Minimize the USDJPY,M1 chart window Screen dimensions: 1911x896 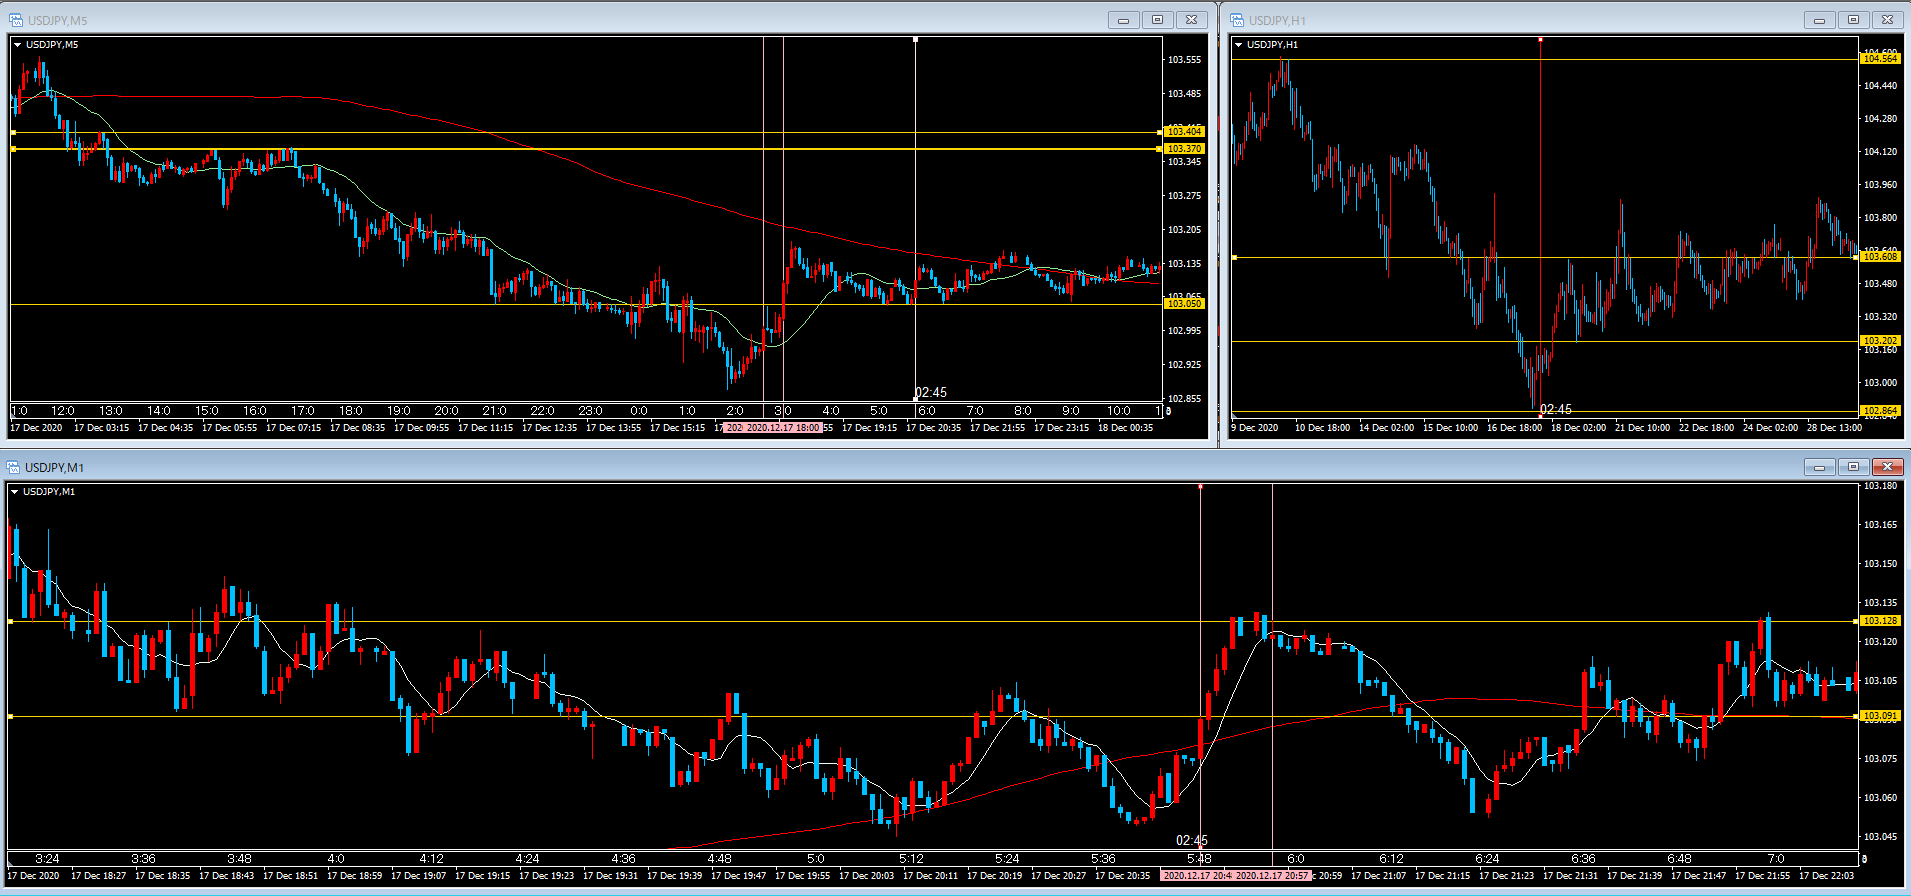pos(1819,467)
